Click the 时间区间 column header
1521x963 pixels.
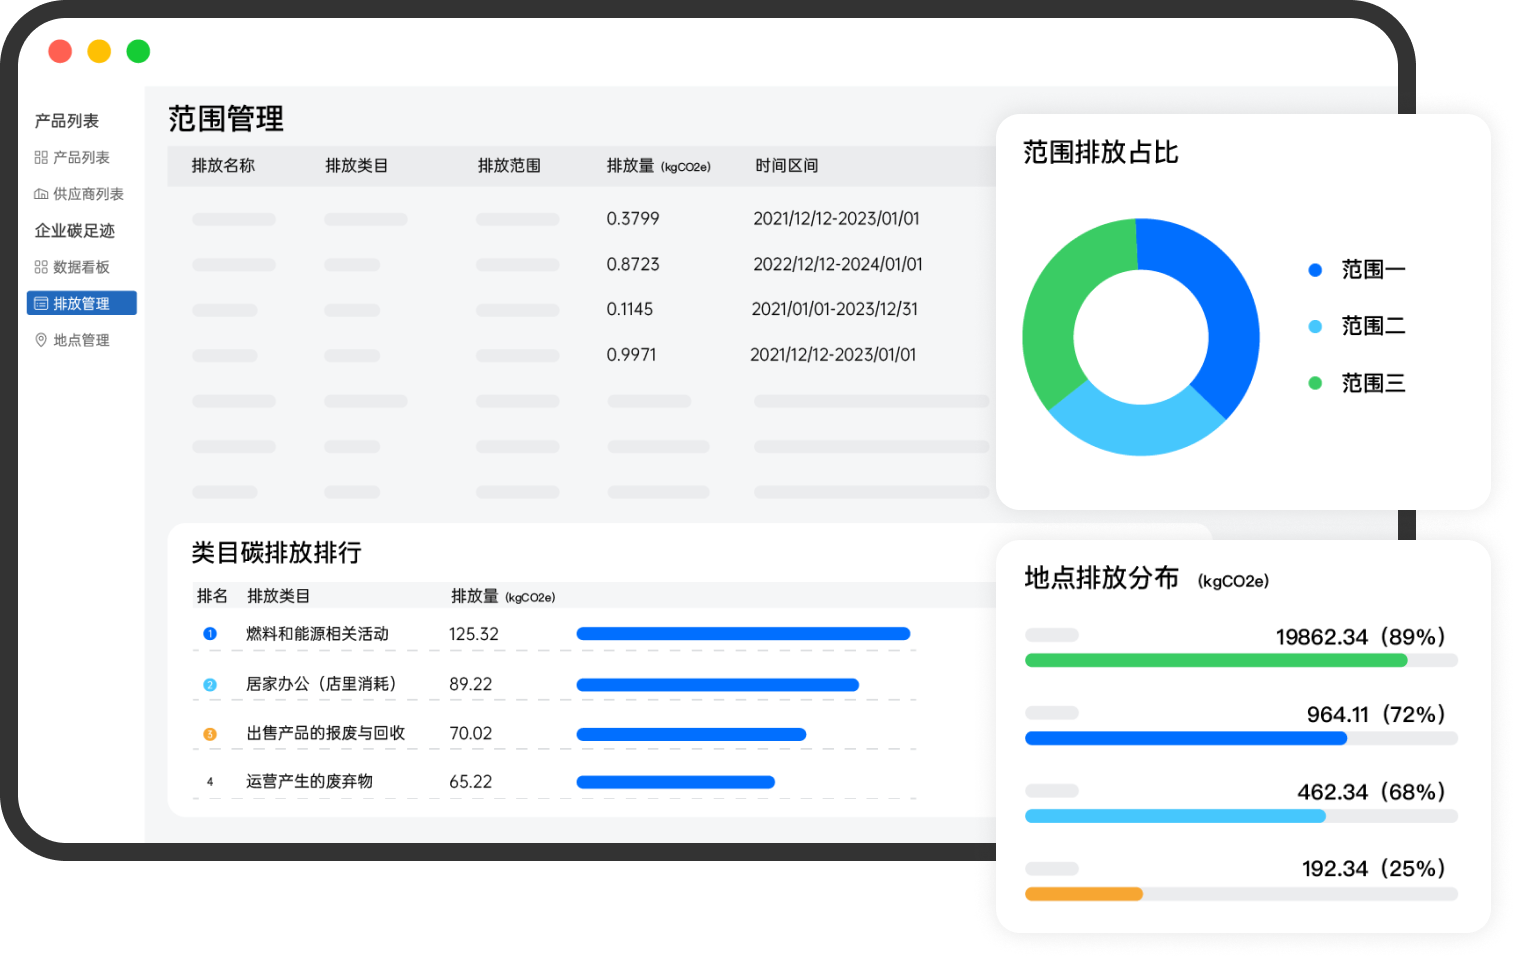click(x=786, y=166)
